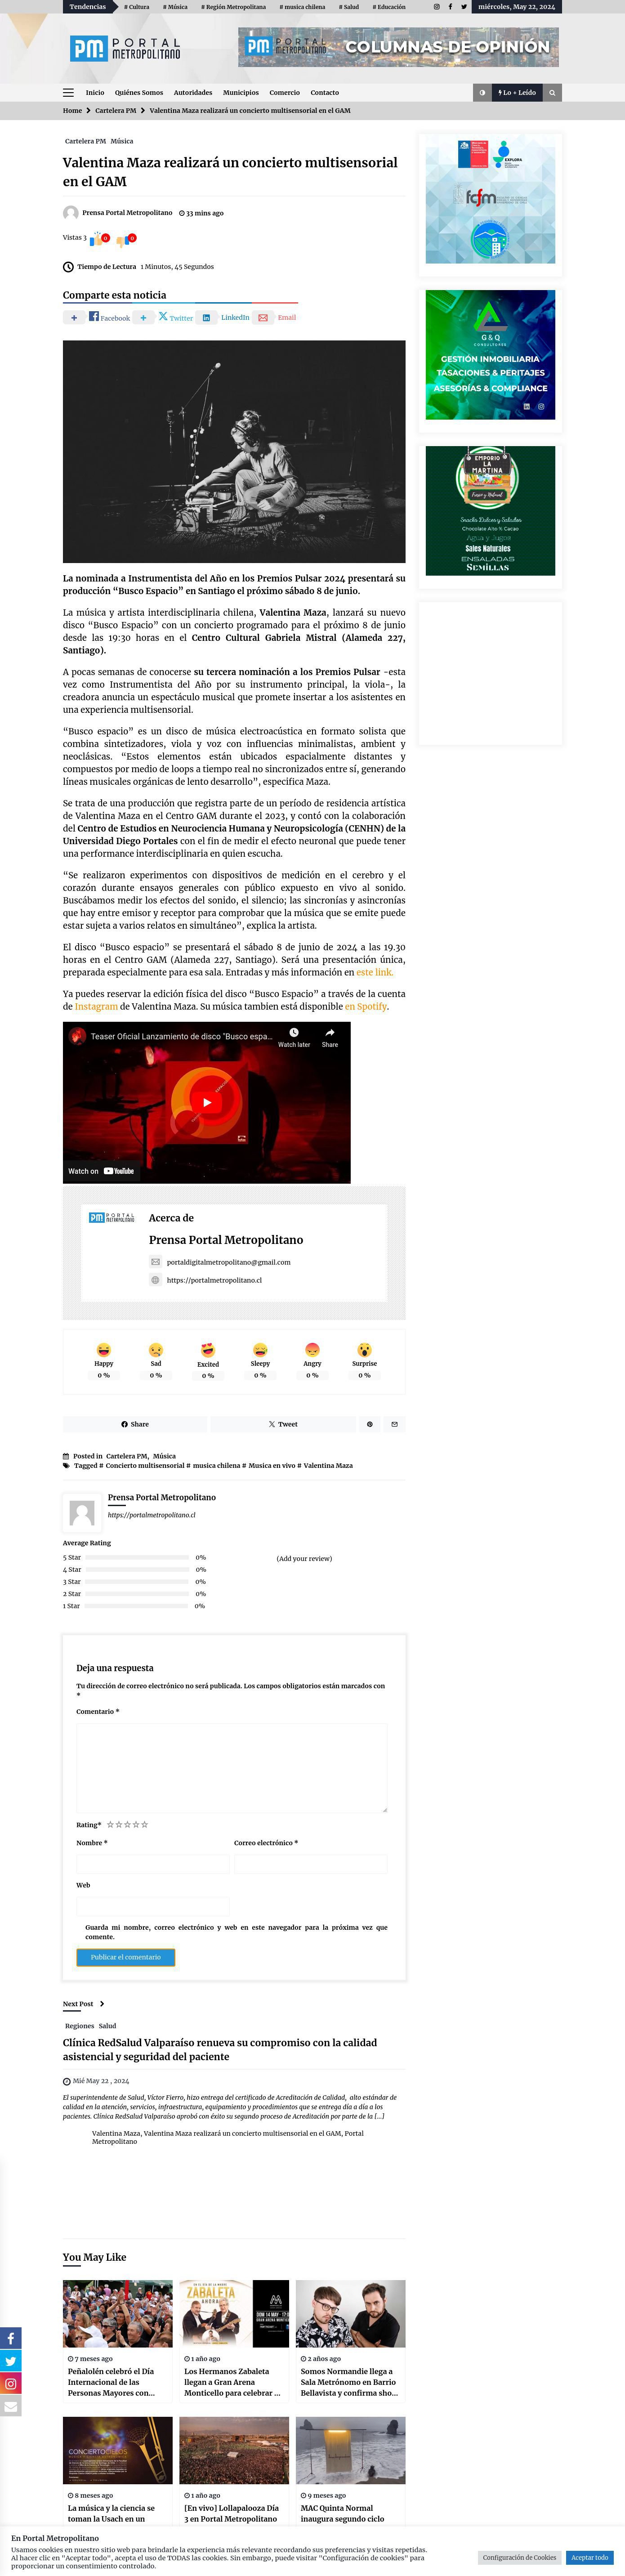This screenshot has height=2576, width=625.
Task: Select the Happy reaction emoji
Action: click(x=104, y=1350)
